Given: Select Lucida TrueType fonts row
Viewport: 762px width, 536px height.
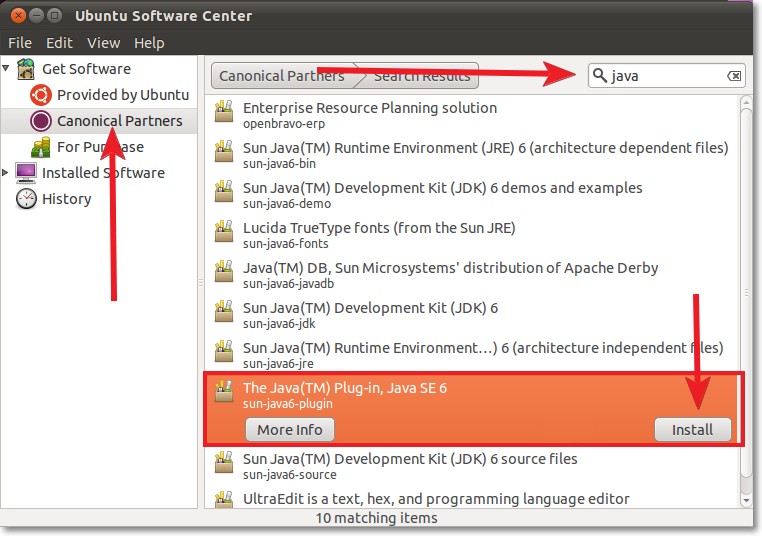Looking at the screenshot, I should tap(472, 235).
